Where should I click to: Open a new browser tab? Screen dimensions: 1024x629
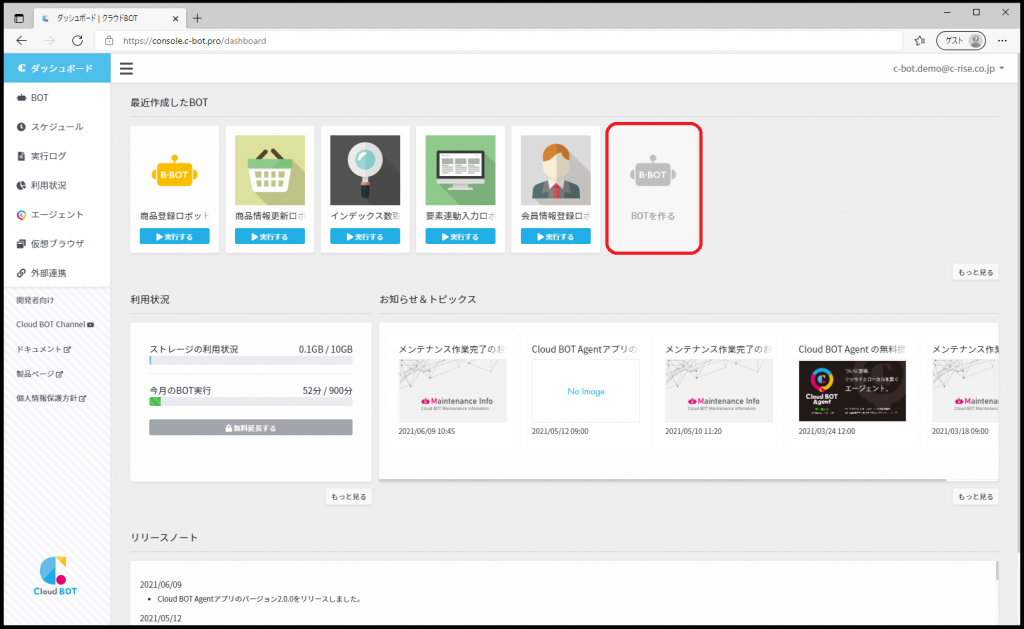(197, 18)
